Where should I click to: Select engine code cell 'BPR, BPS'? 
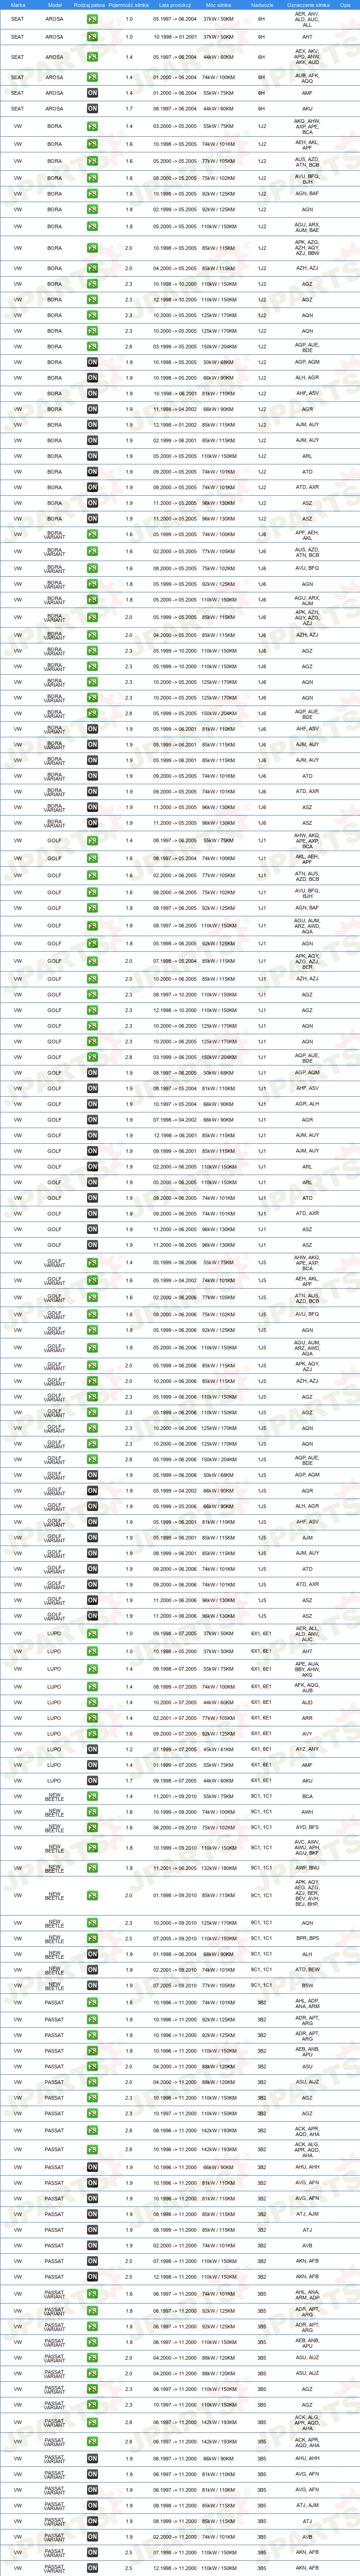[308, 1939]
